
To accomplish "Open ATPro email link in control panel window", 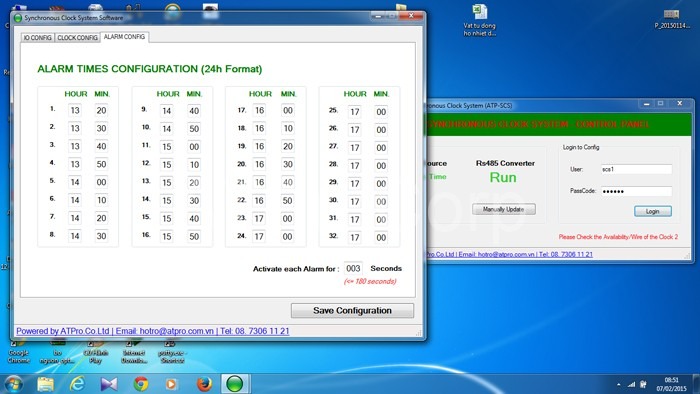I will pos(509,254).
